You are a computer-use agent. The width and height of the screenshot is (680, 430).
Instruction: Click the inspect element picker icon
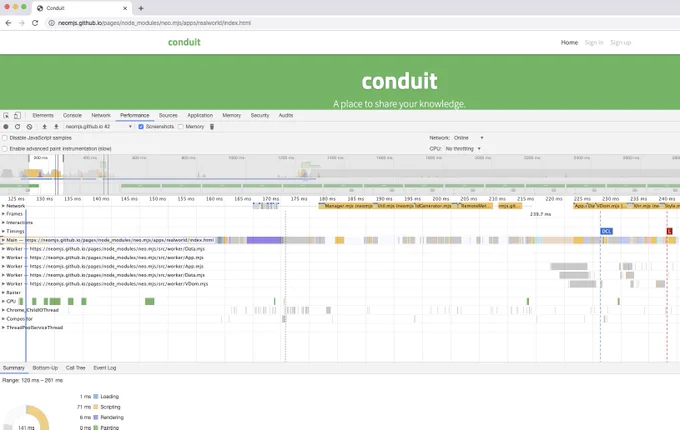coord(6,115)
